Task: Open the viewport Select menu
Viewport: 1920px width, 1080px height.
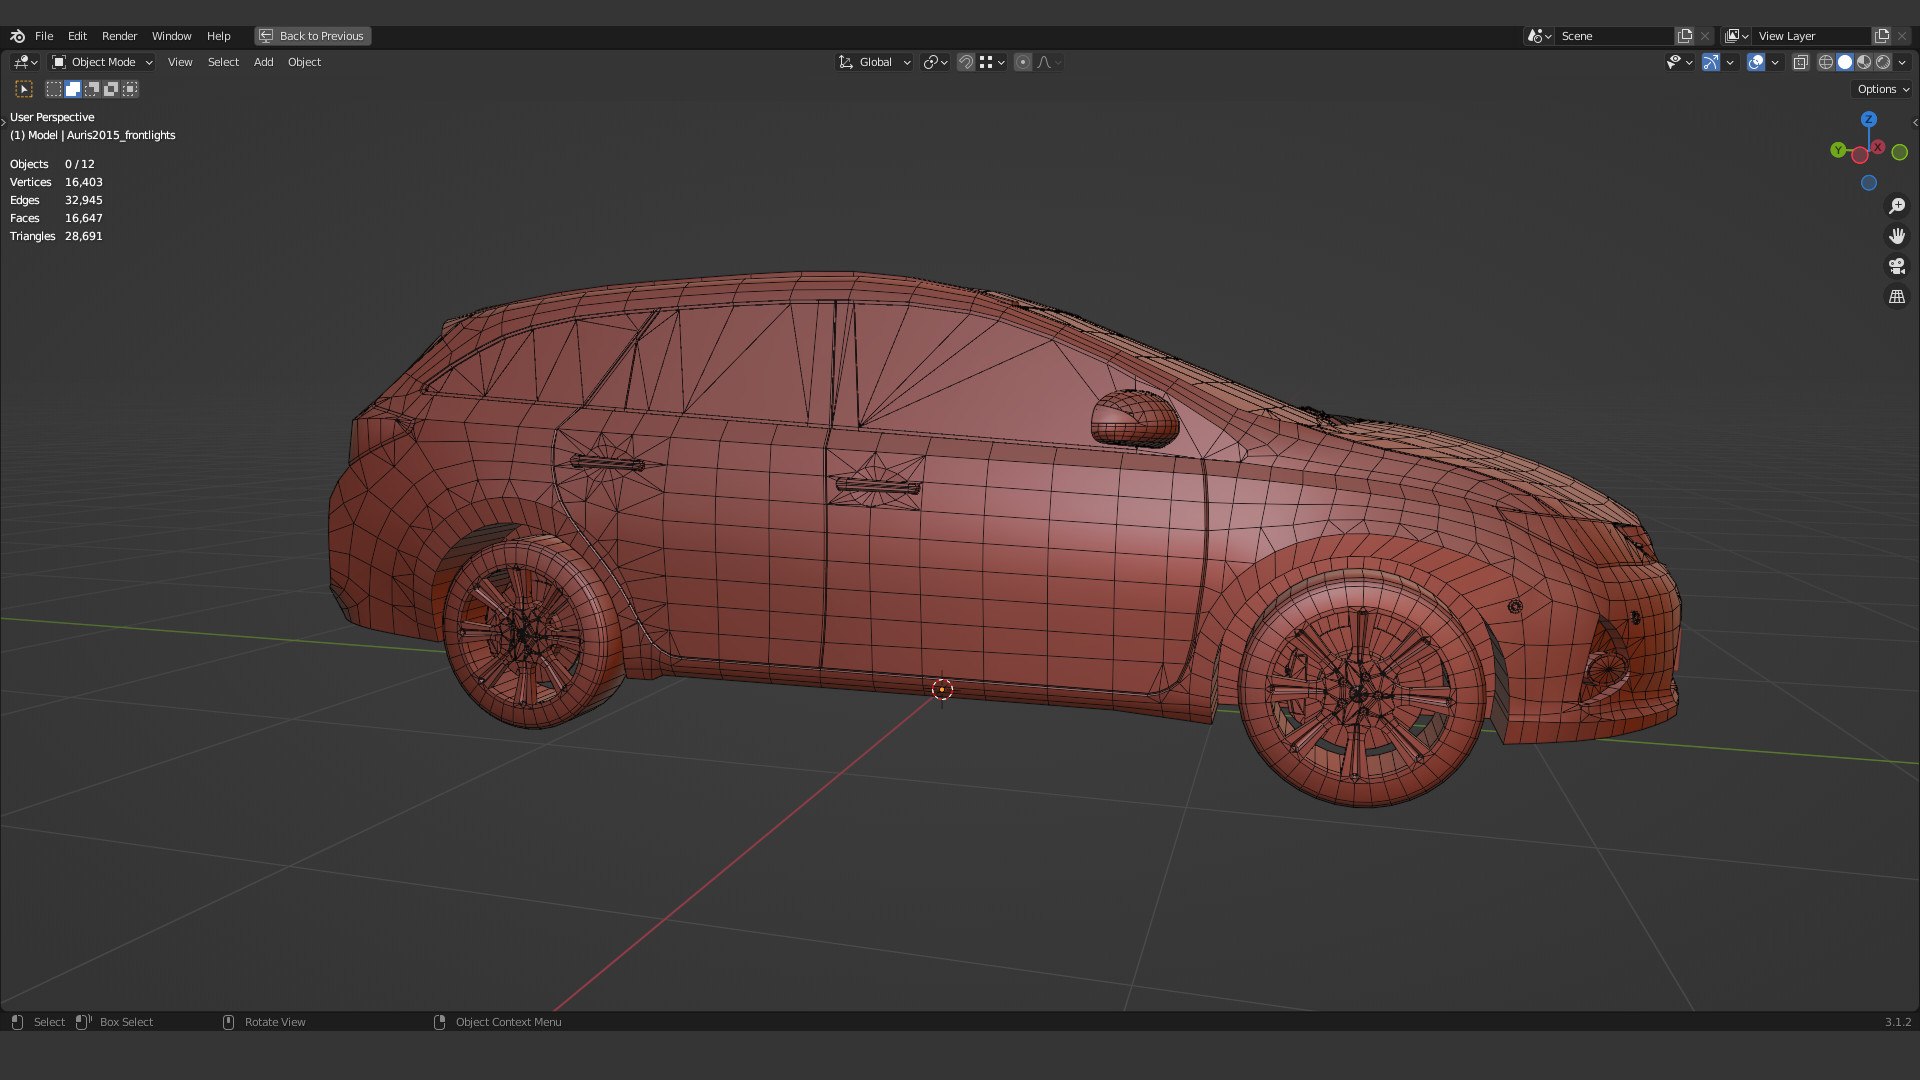Action: point(223,62)
